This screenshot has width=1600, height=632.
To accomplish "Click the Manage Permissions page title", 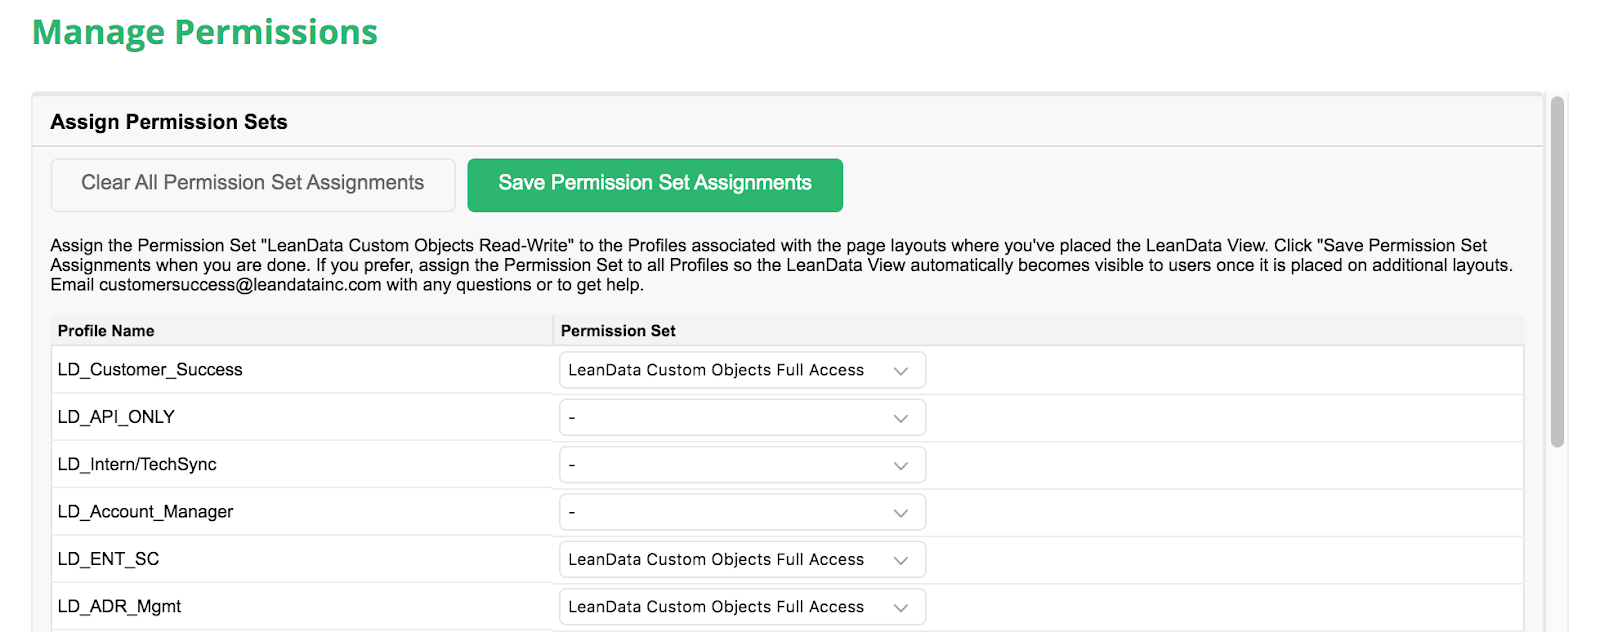I will (205, 32).
